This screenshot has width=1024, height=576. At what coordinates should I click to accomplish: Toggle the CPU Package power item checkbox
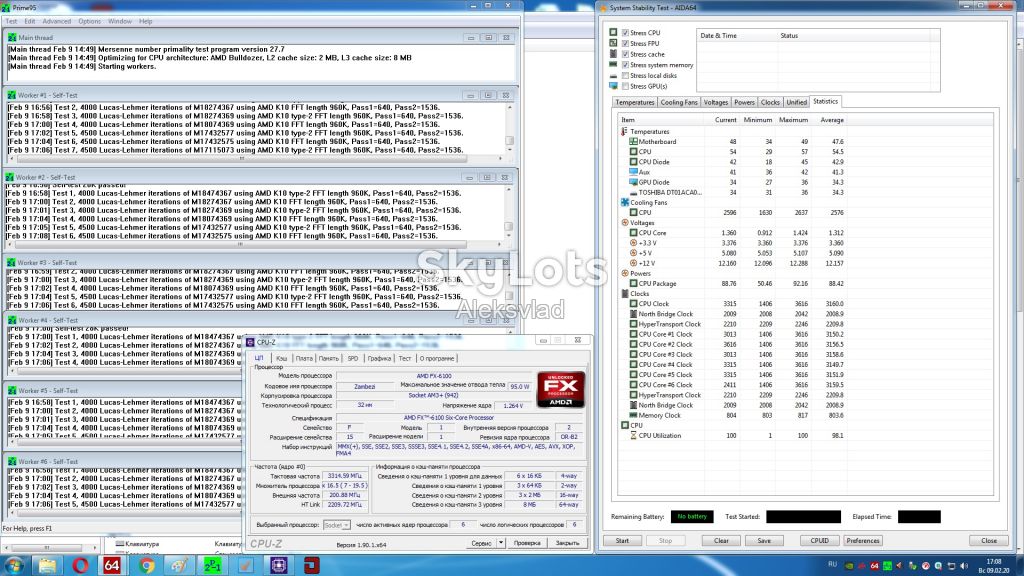(633, 283)
